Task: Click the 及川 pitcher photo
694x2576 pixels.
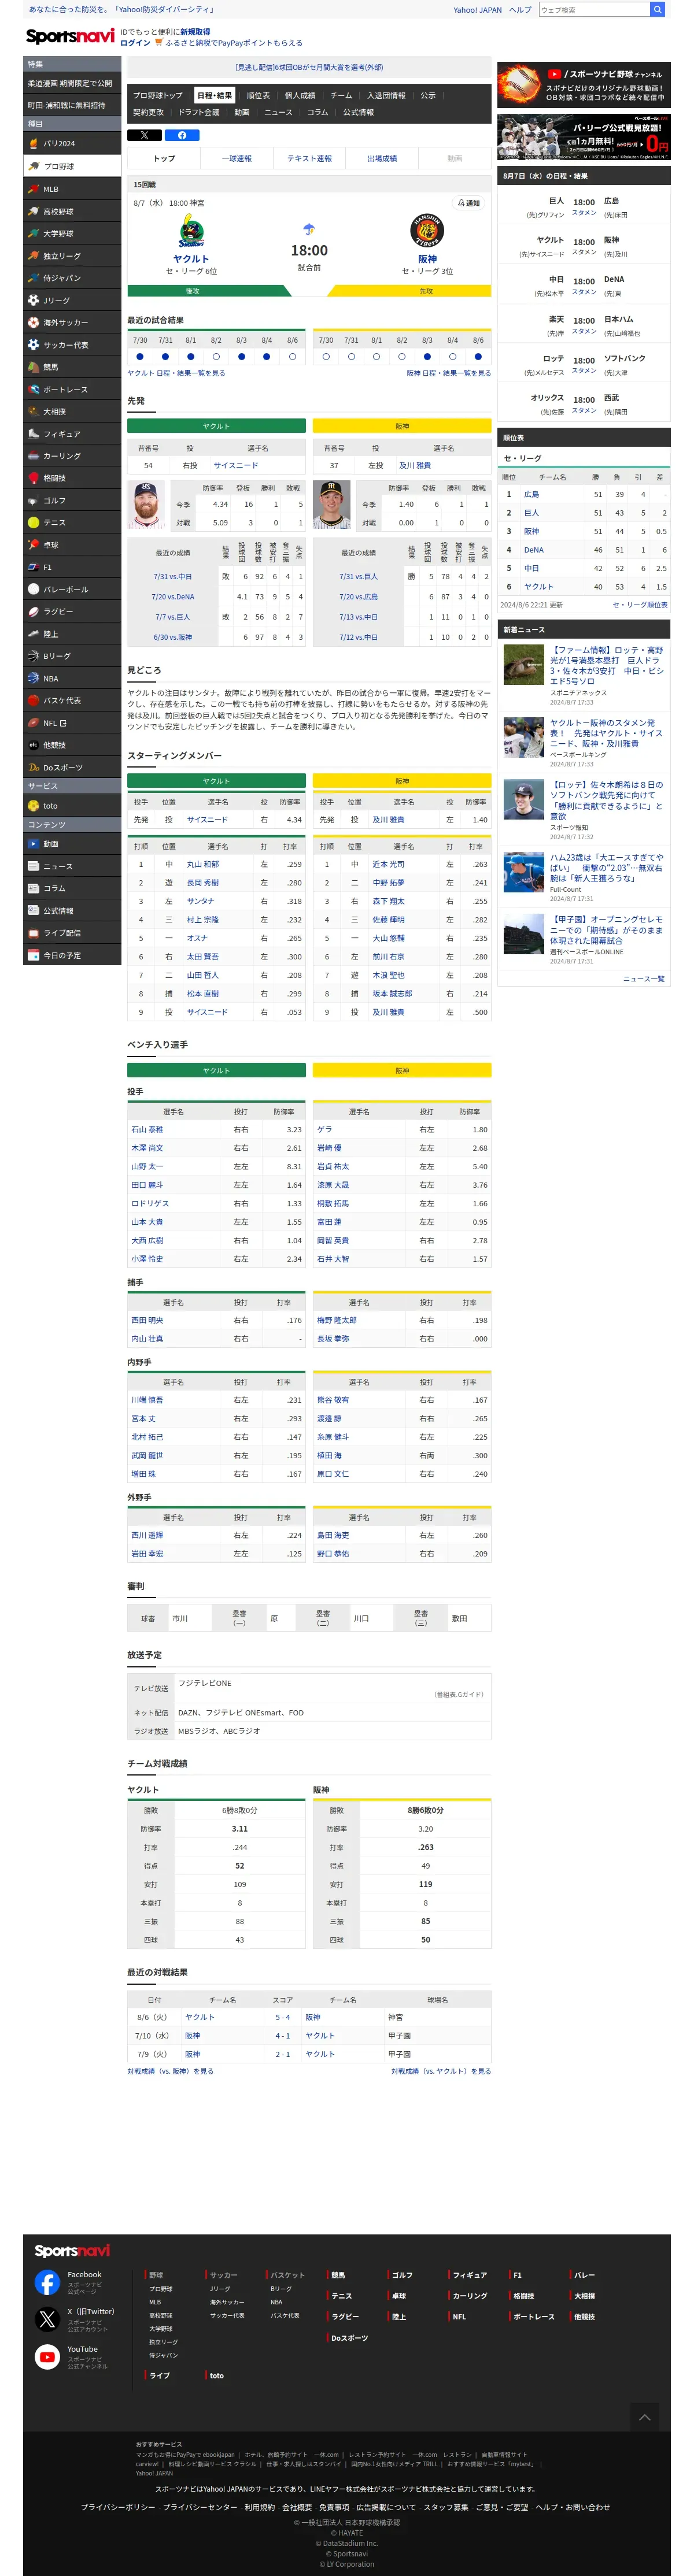Action: tap(331, 506)
